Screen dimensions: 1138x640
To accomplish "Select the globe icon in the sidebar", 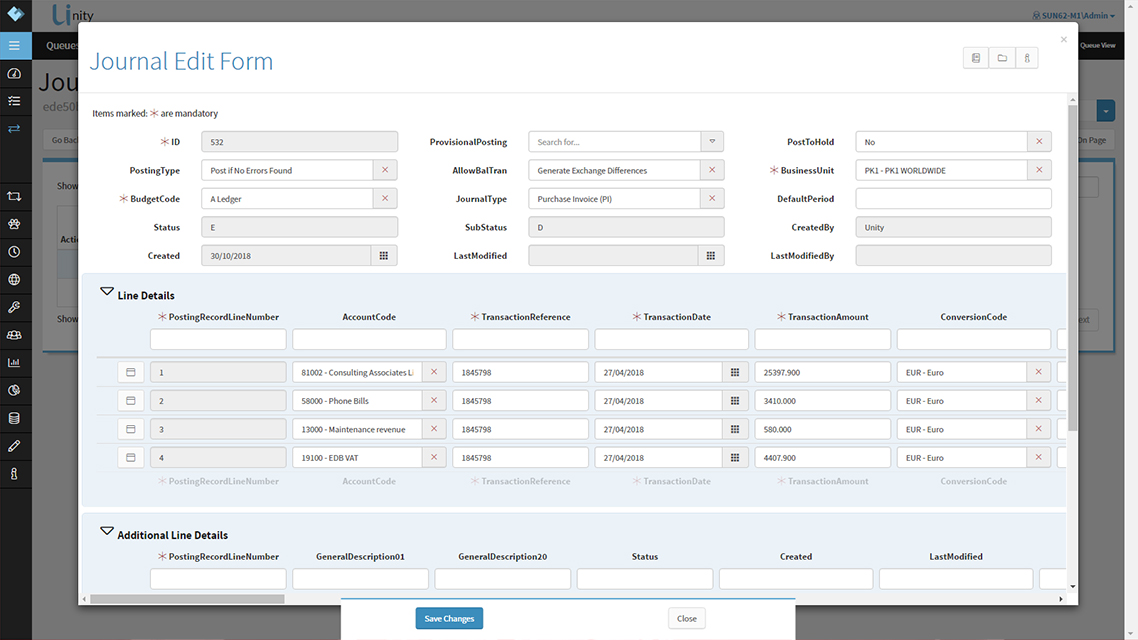I will click(14, 279).
